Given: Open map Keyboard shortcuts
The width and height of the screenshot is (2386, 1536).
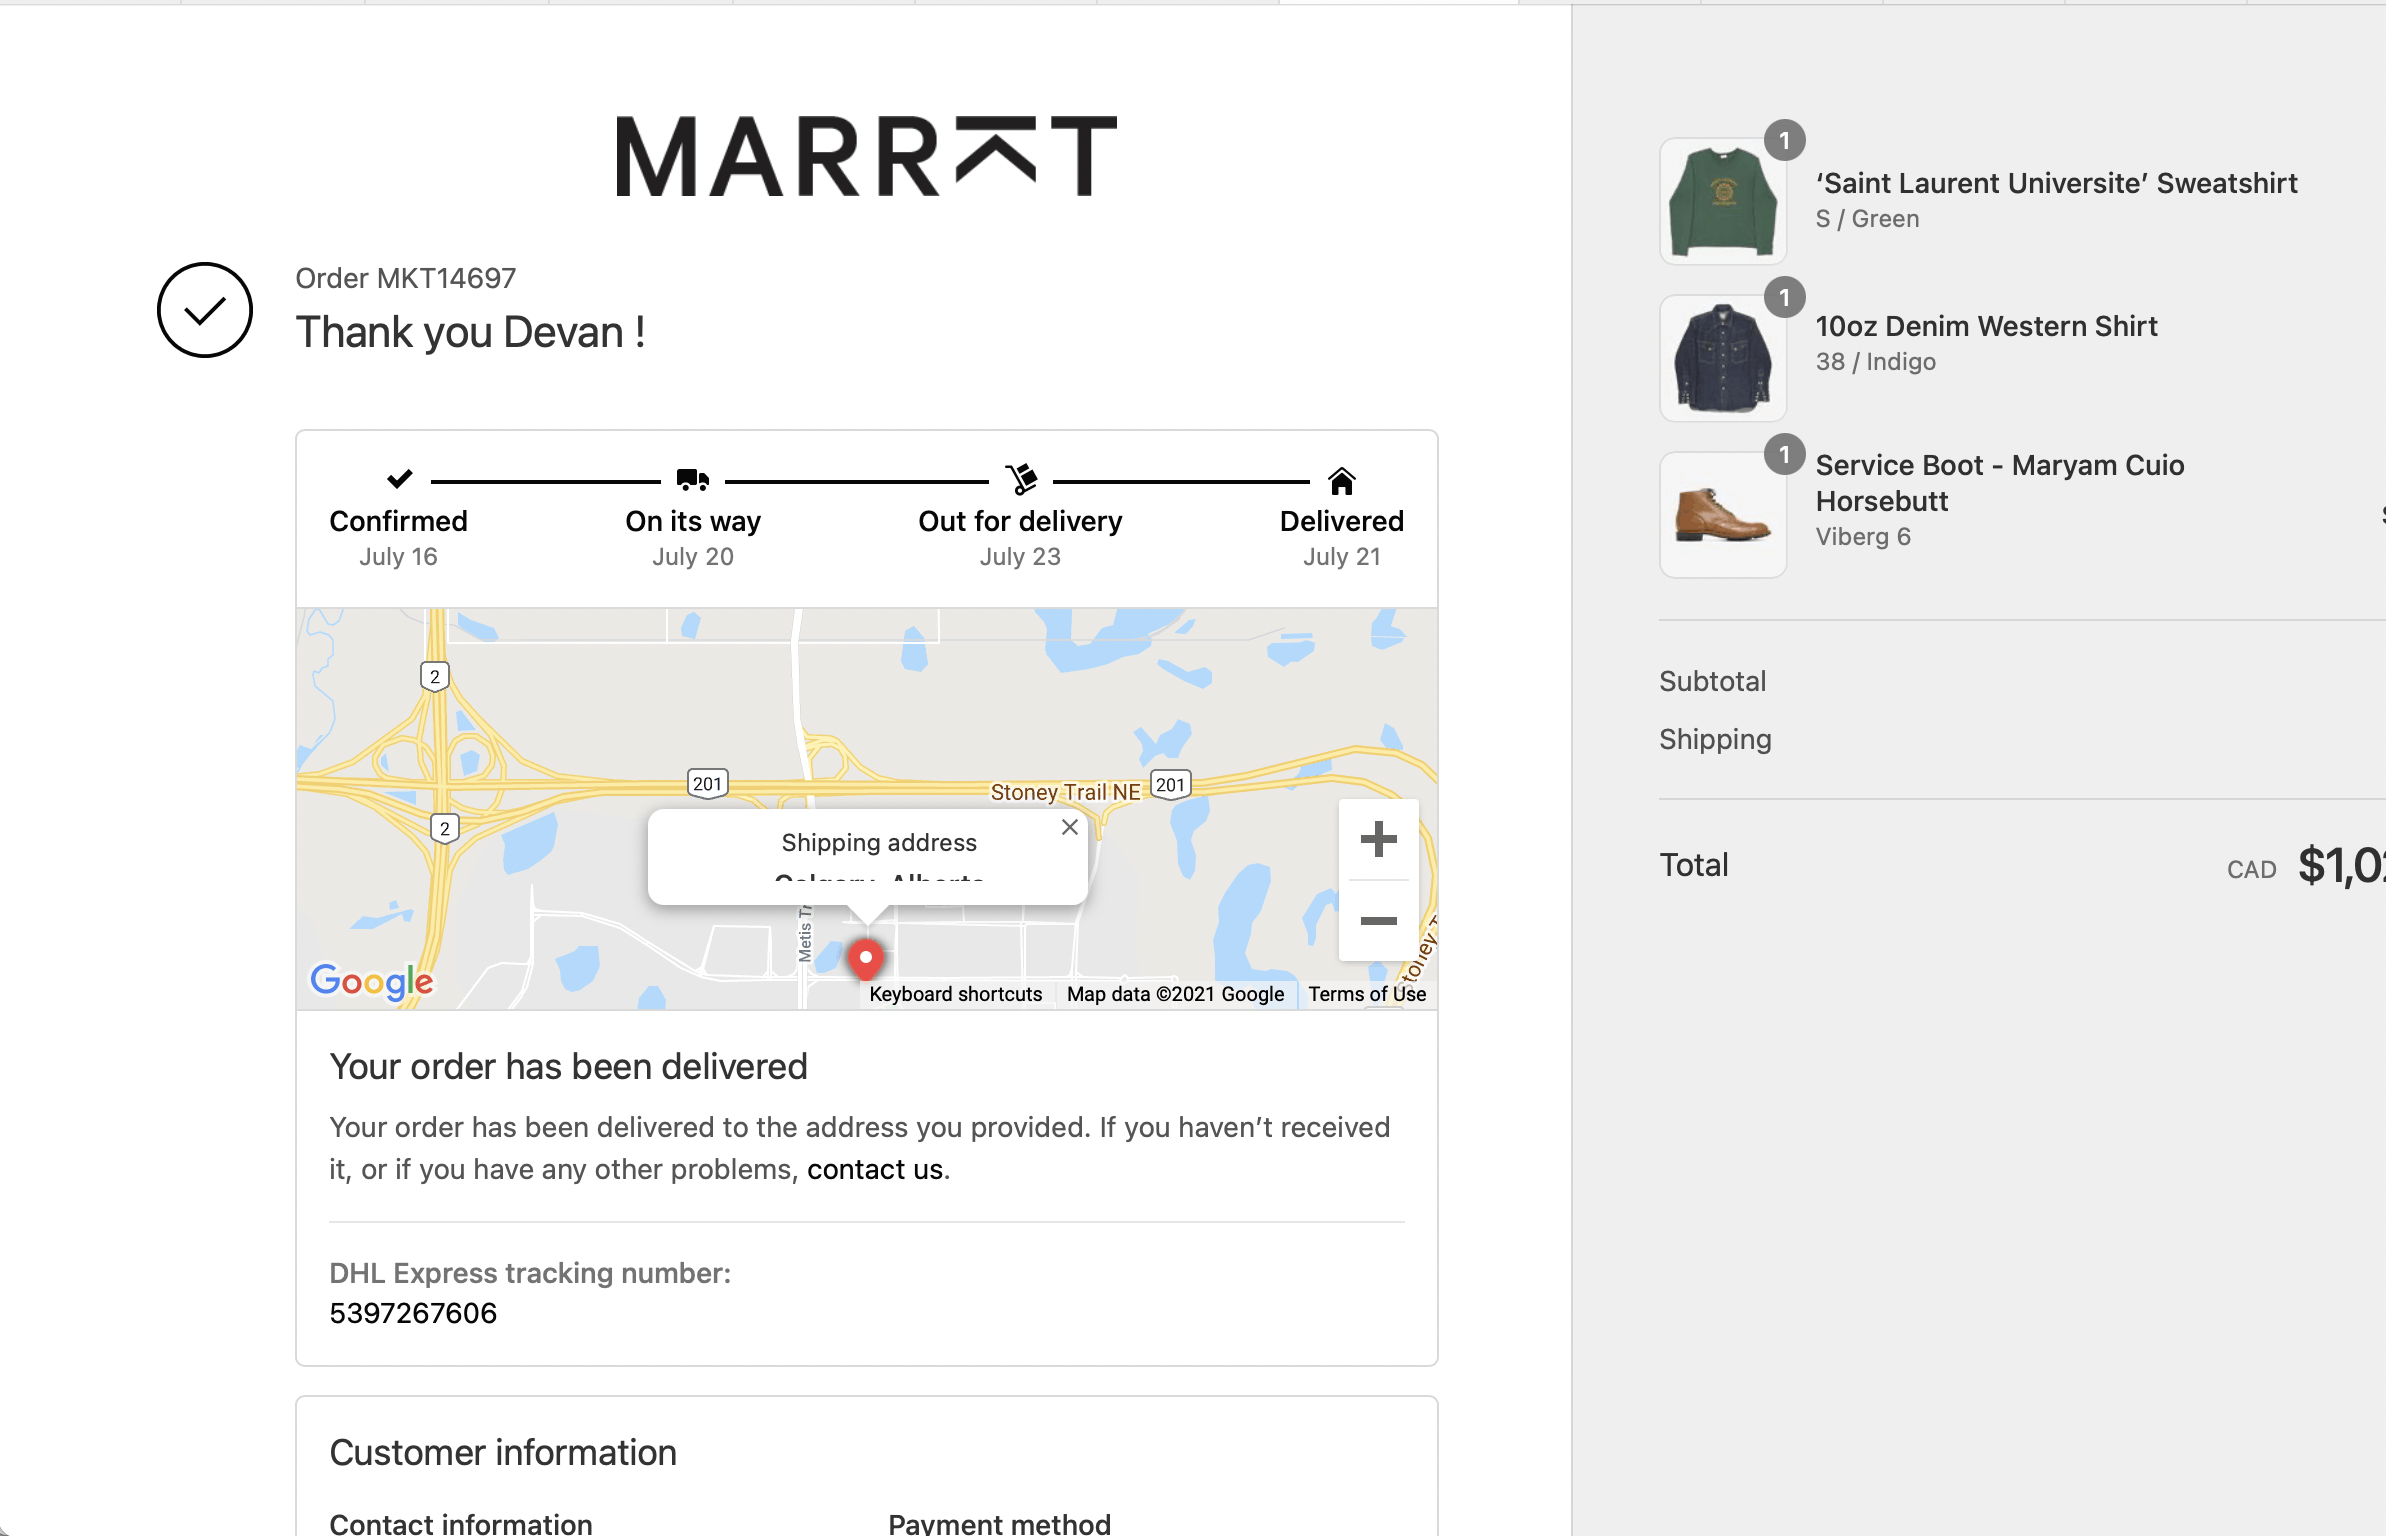Looking at the screenshot, I should tap(956, 994).
